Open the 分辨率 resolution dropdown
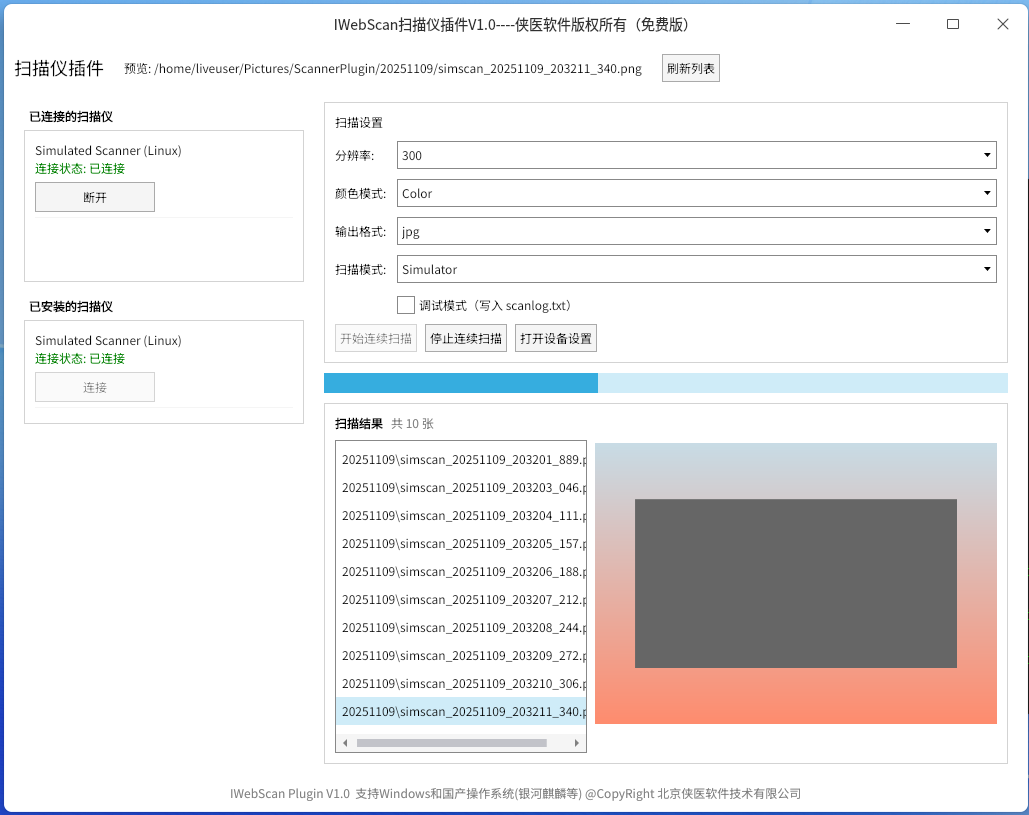Screen dimensions: 1029x815 coord(696,155)
